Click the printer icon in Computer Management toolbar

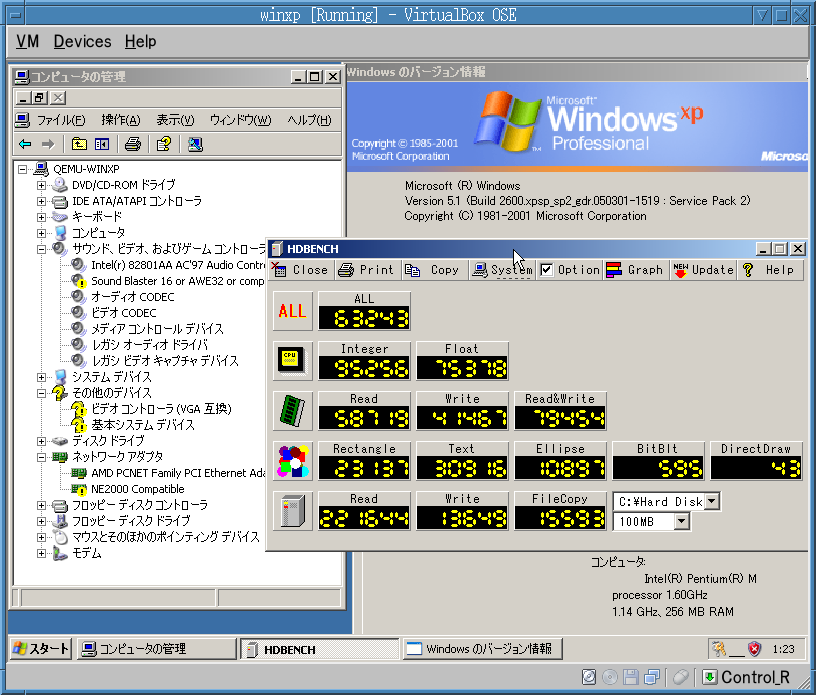click(x=133, y=144)
